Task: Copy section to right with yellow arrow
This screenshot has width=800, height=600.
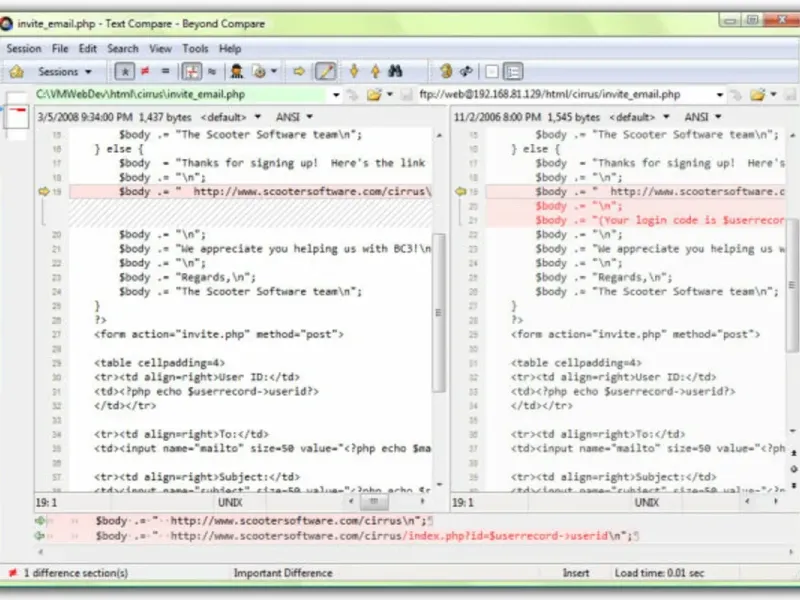Action: click(299, 71)
